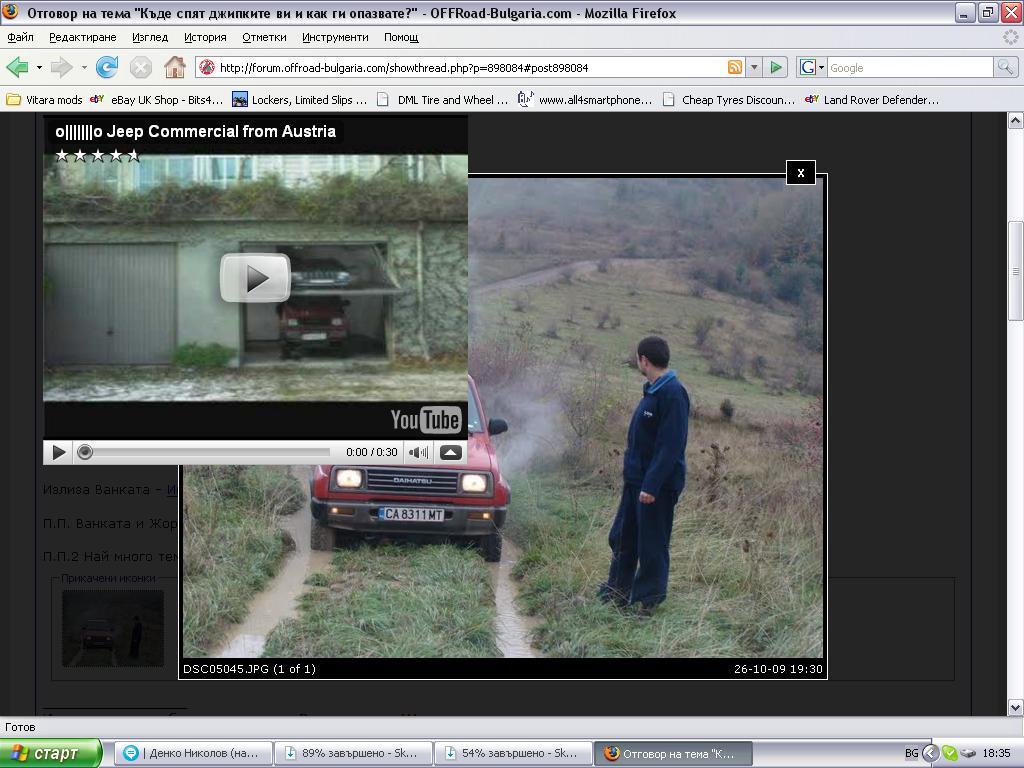Switch to Денко Николов Skype taskbar window
1024x768 pixels.
click(x=193, y=754)
